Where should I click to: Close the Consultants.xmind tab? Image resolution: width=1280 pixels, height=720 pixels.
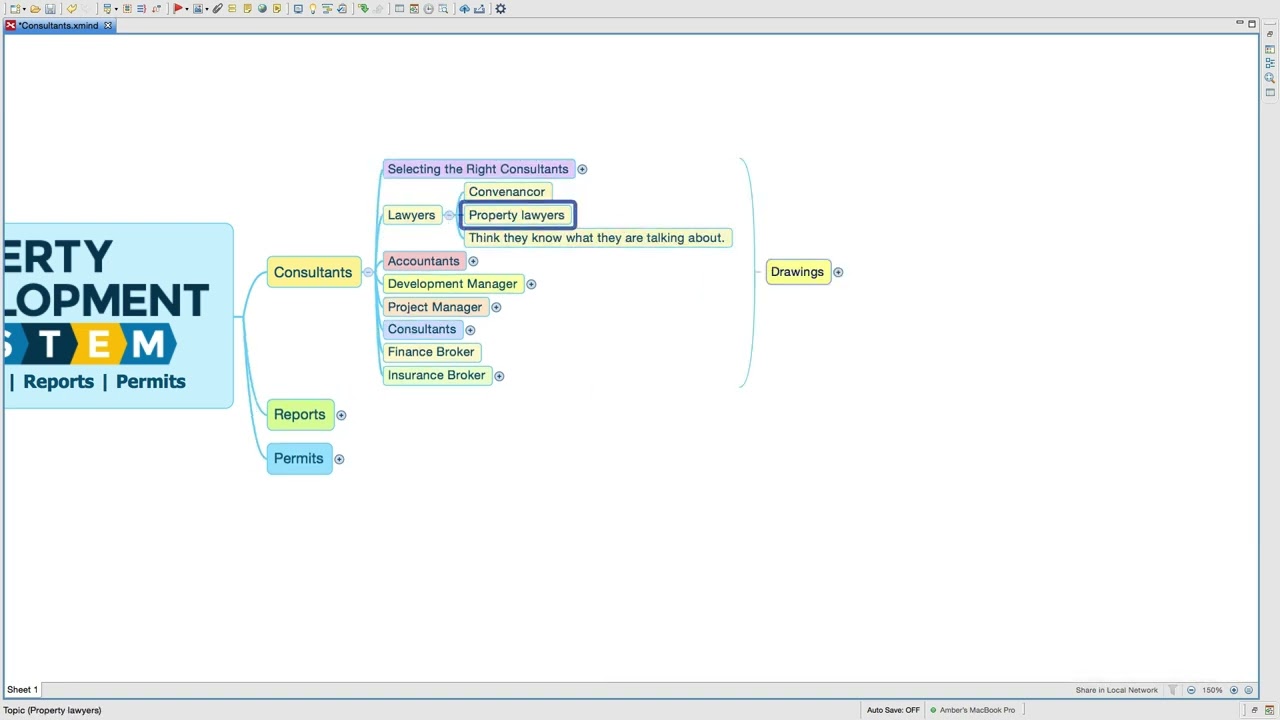pos(108,25)
